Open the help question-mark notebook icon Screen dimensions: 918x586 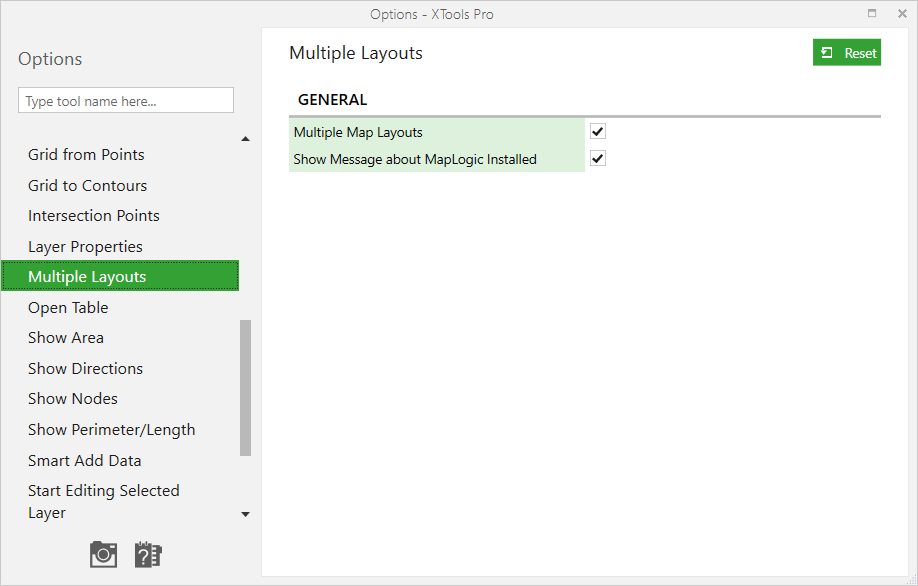(148, 554)
